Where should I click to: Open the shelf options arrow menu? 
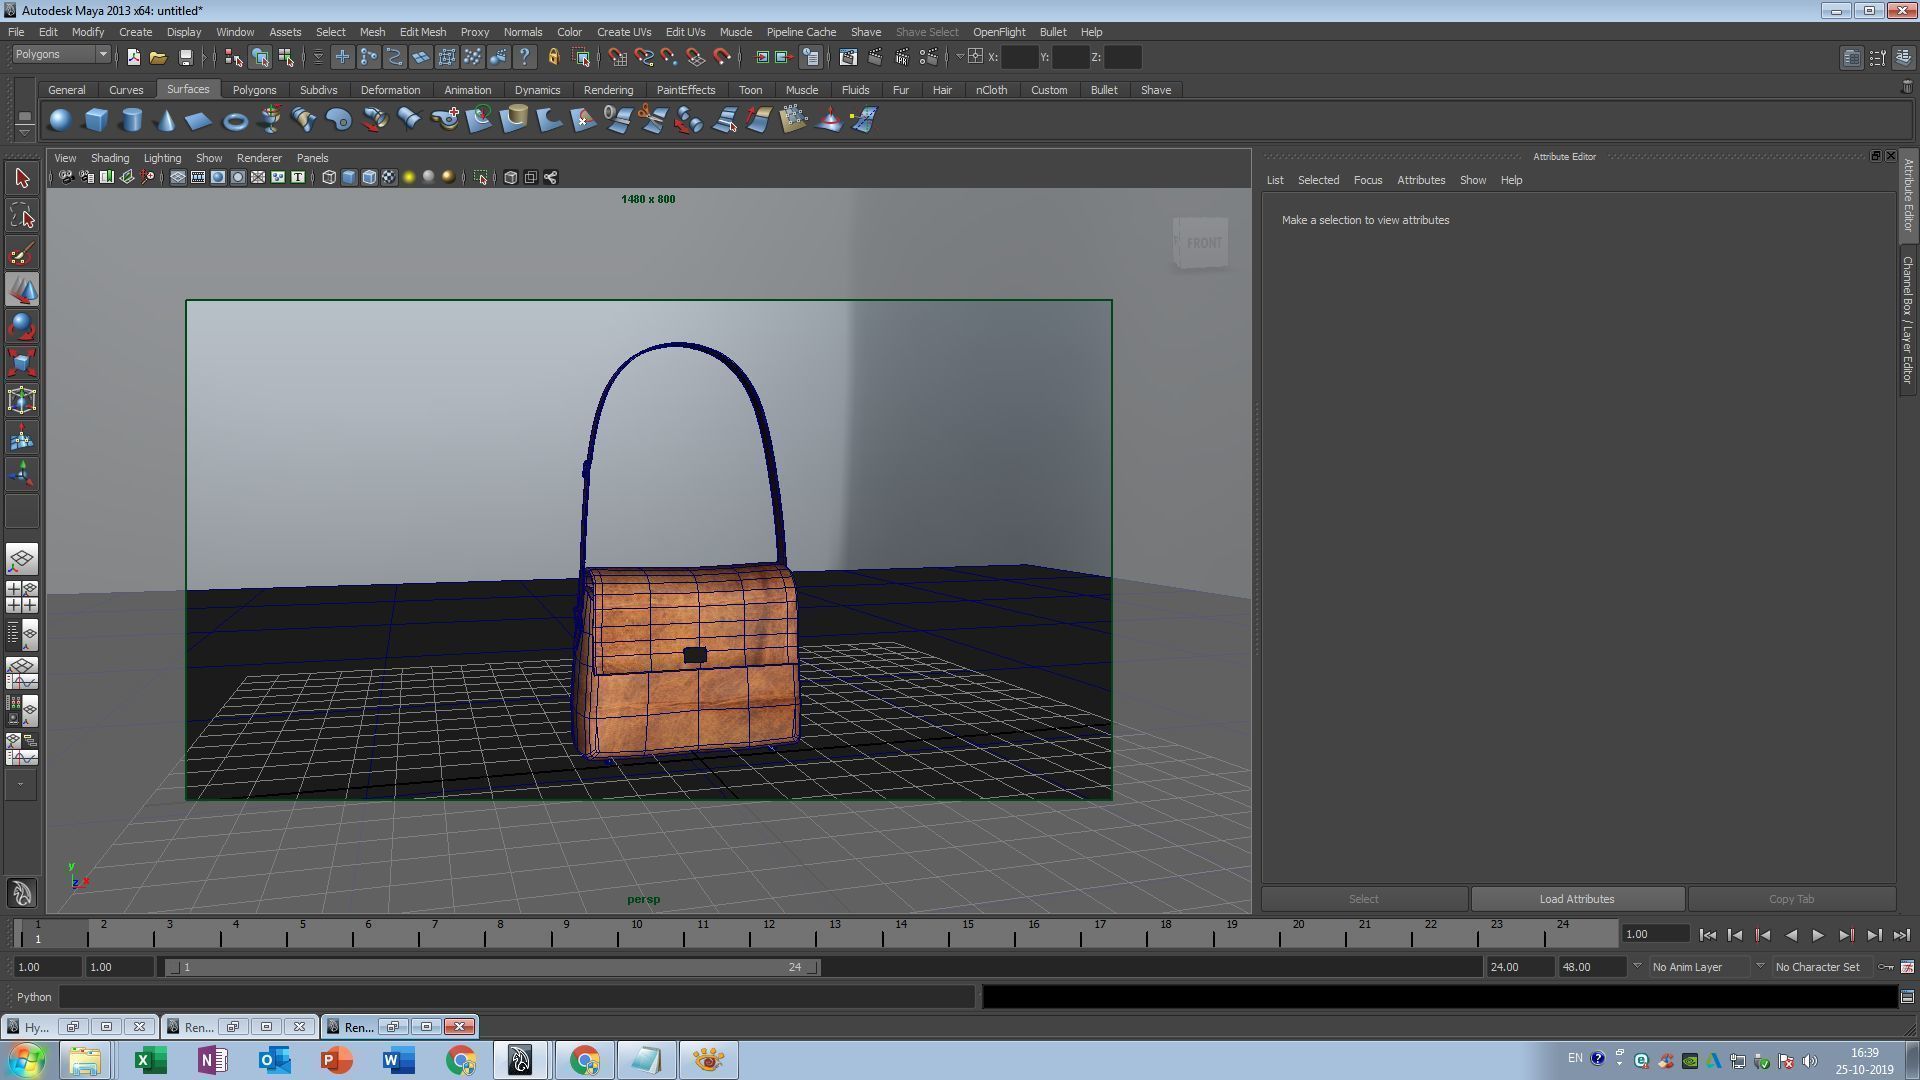click(x=24, y=132)
